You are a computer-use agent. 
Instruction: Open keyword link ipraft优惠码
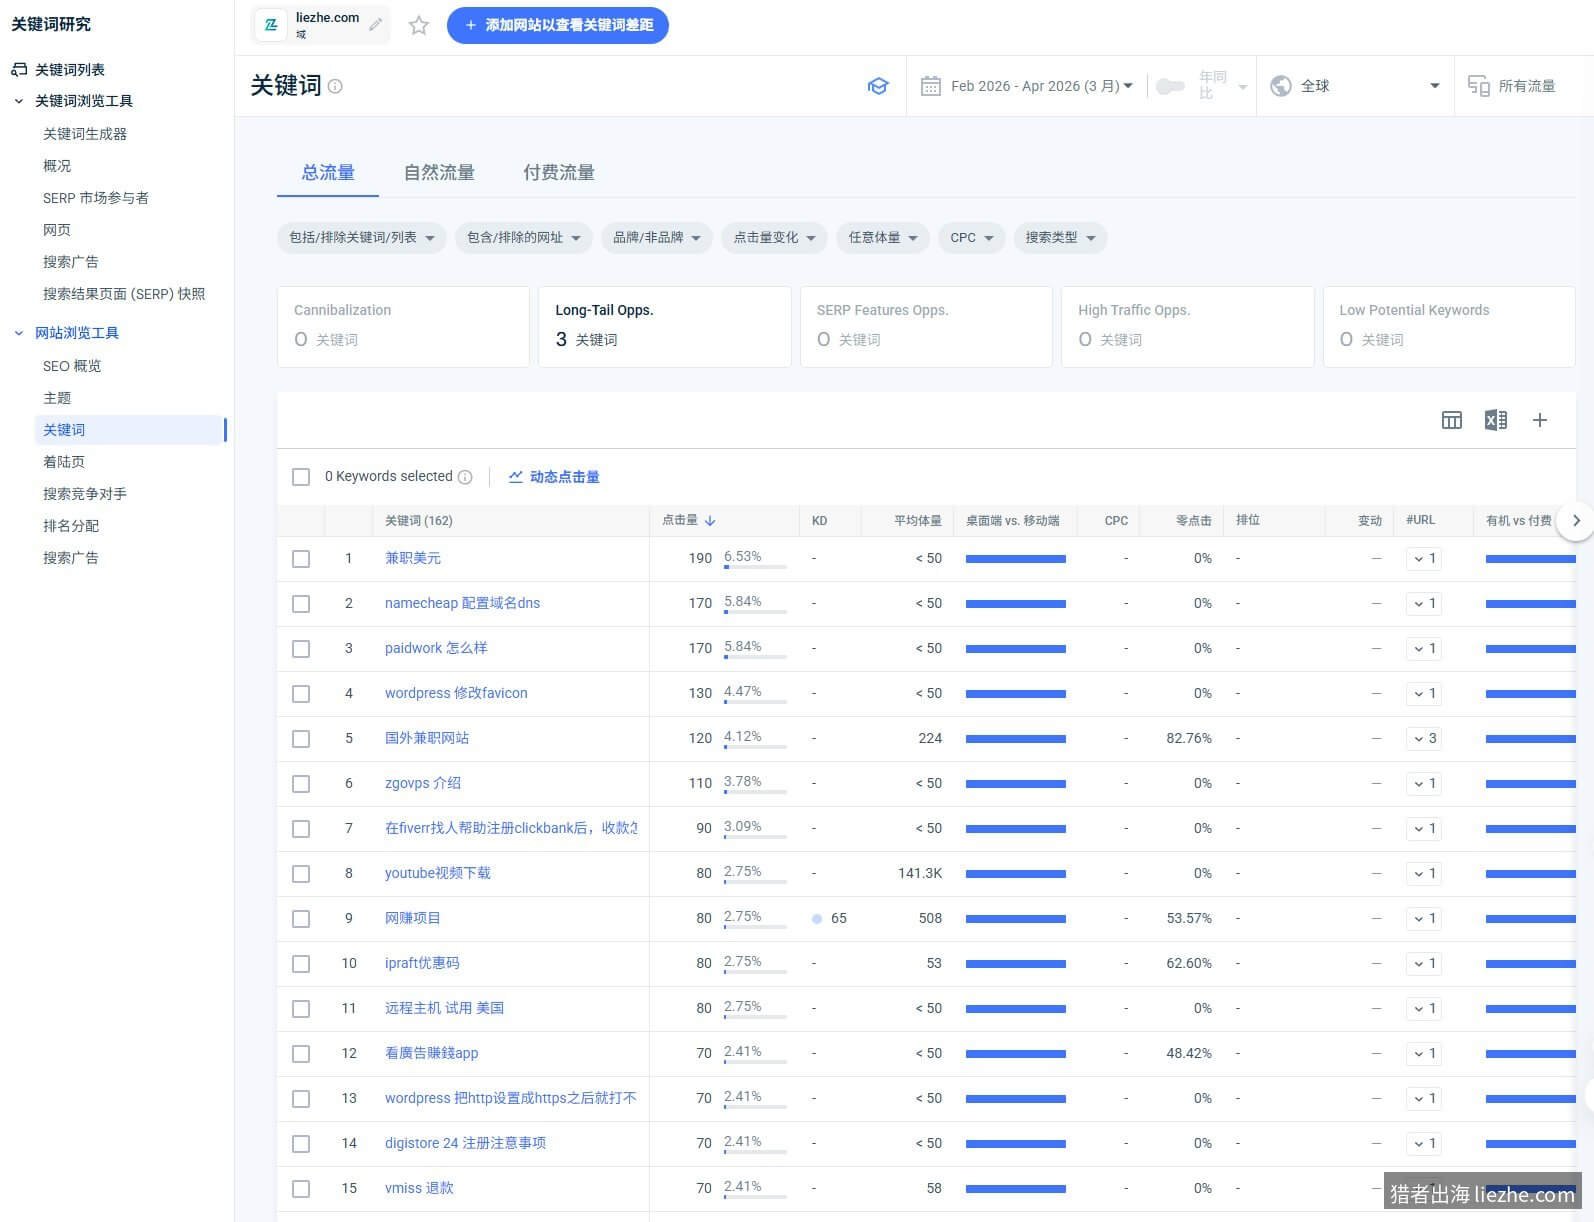422,963
